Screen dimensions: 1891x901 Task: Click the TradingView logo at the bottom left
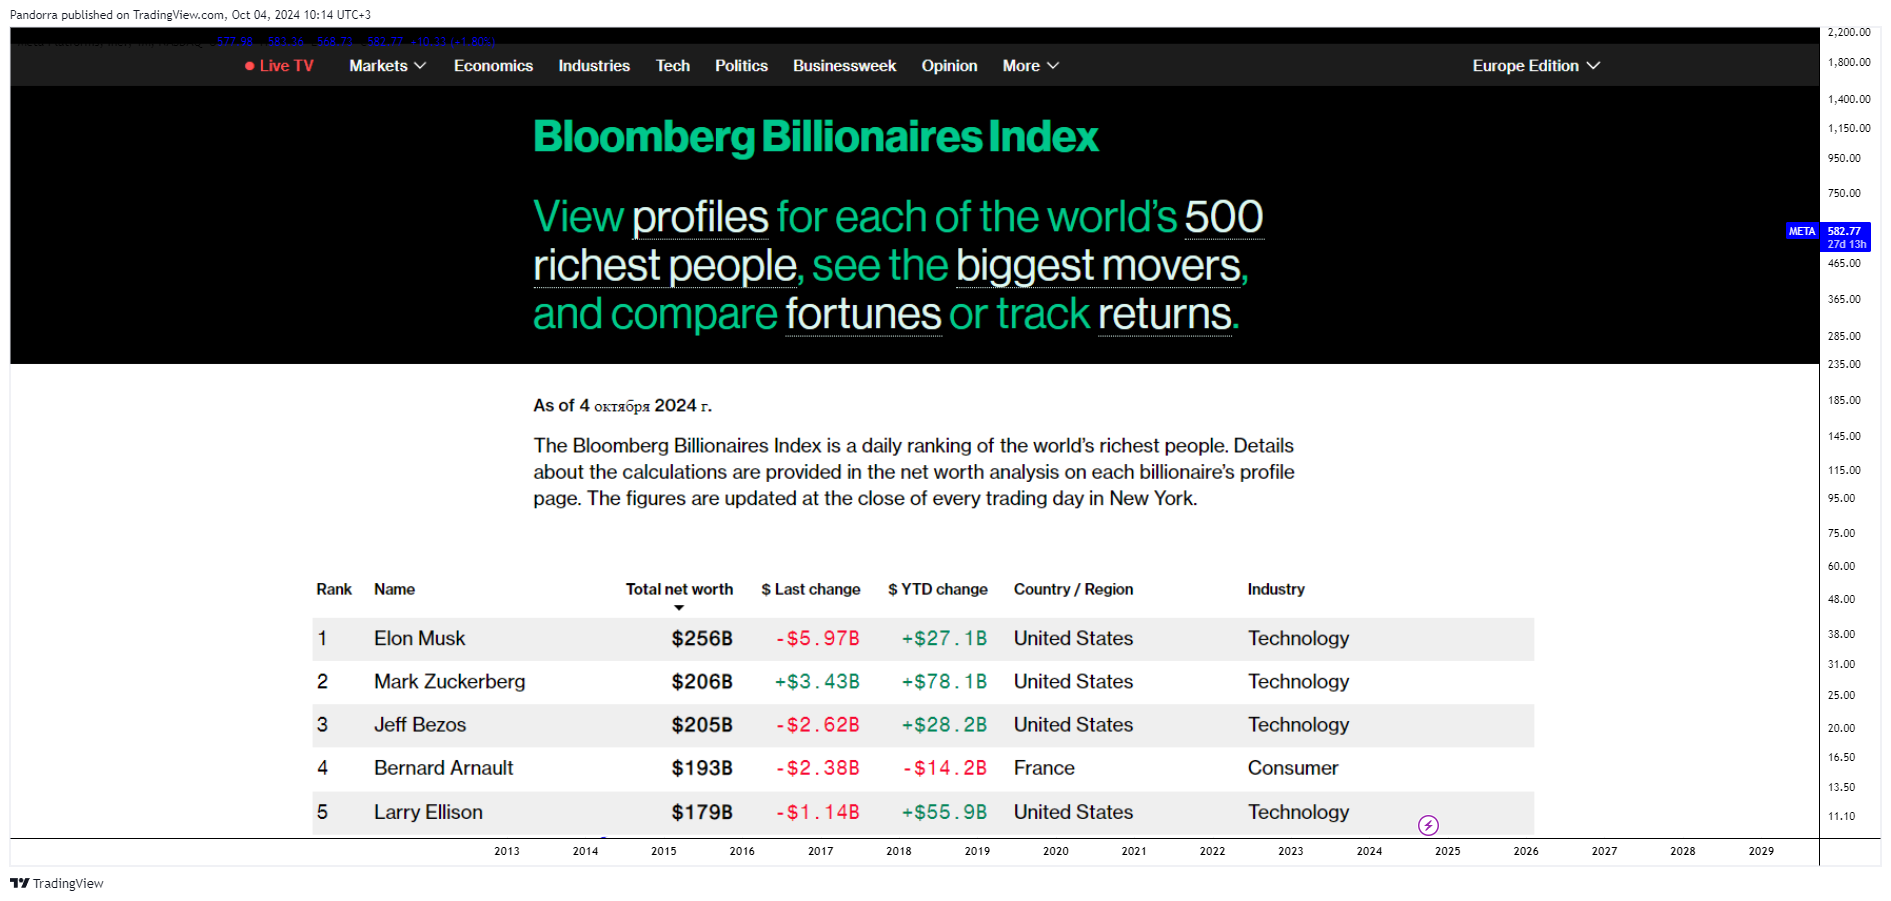point(57,883)
